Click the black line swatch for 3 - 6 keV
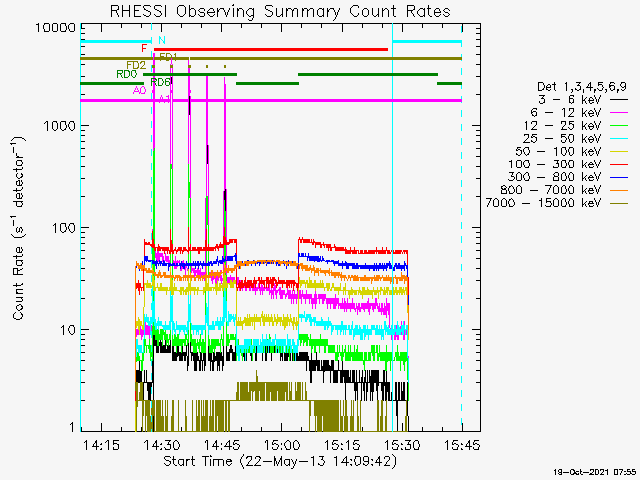This screenshot has height=480, width=640. pyautogui.click(x=619, y=100)
